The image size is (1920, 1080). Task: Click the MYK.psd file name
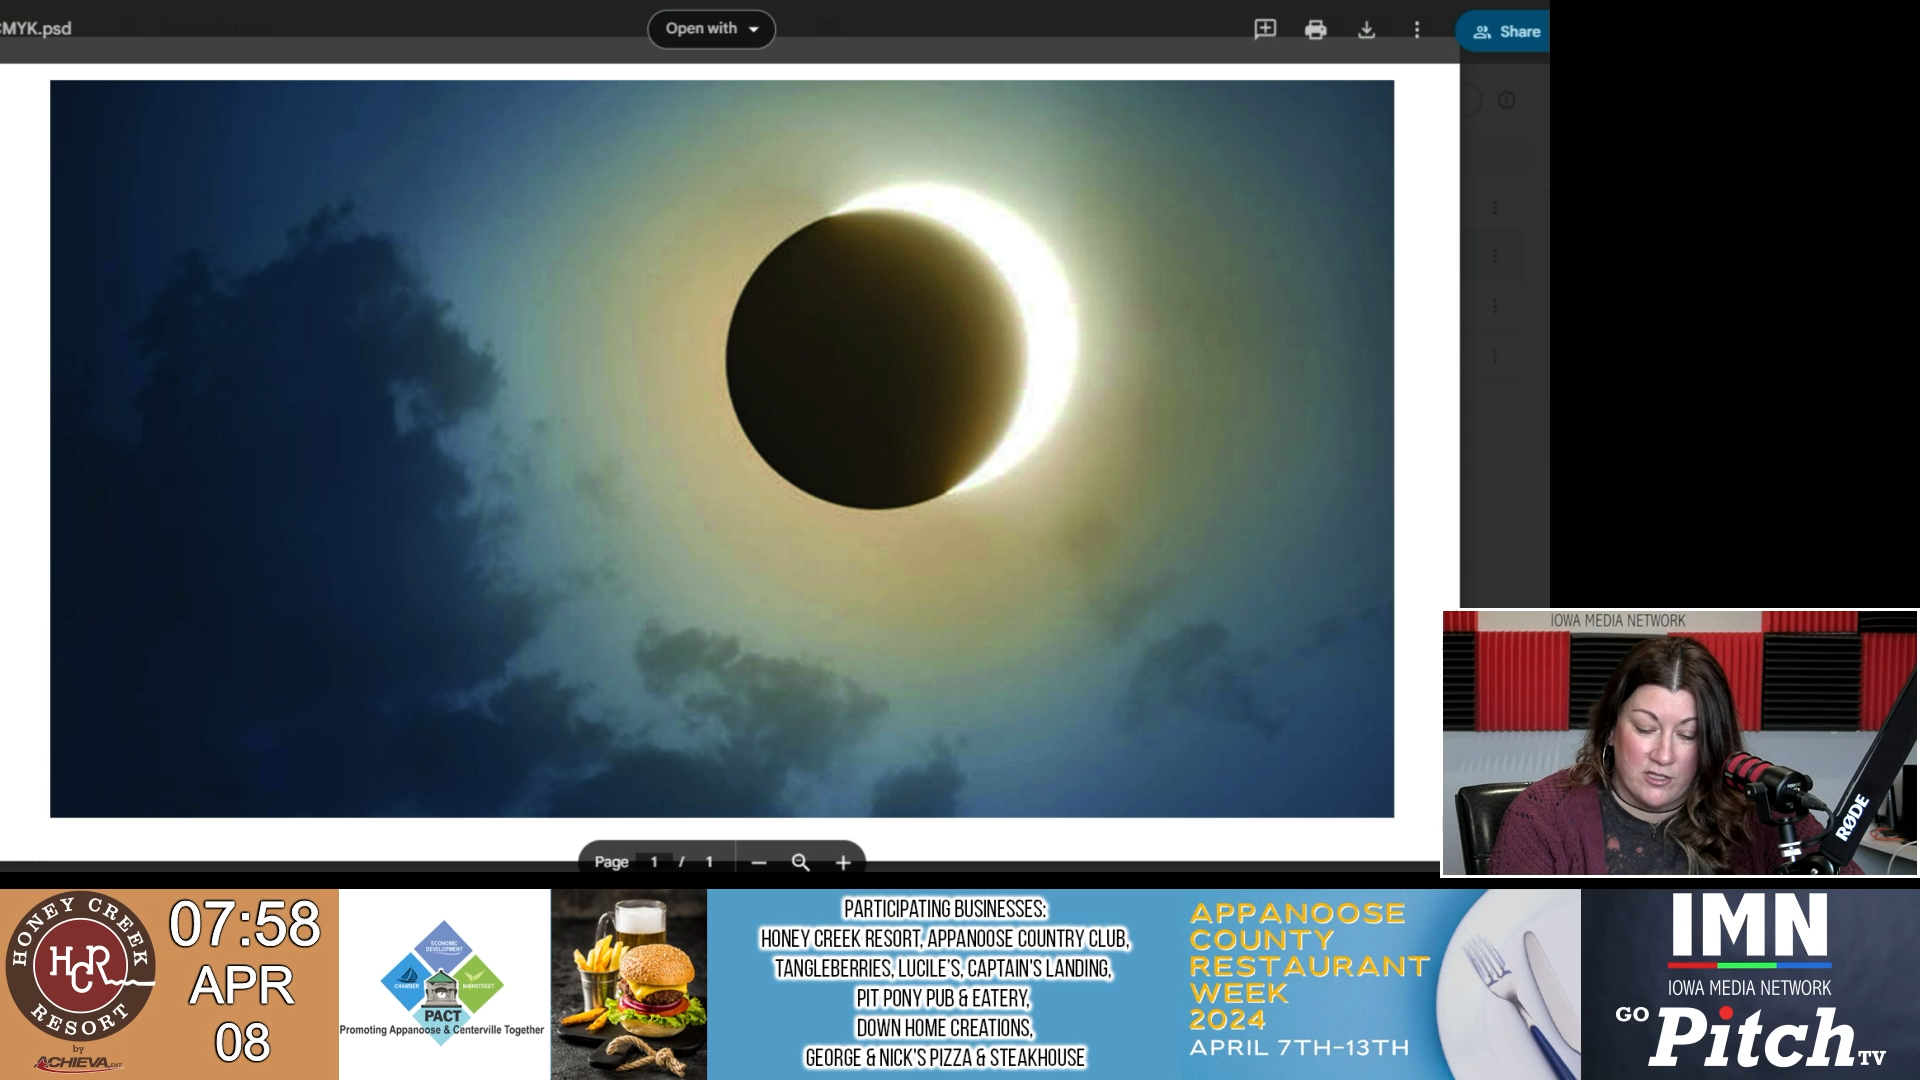coord(36,29)
